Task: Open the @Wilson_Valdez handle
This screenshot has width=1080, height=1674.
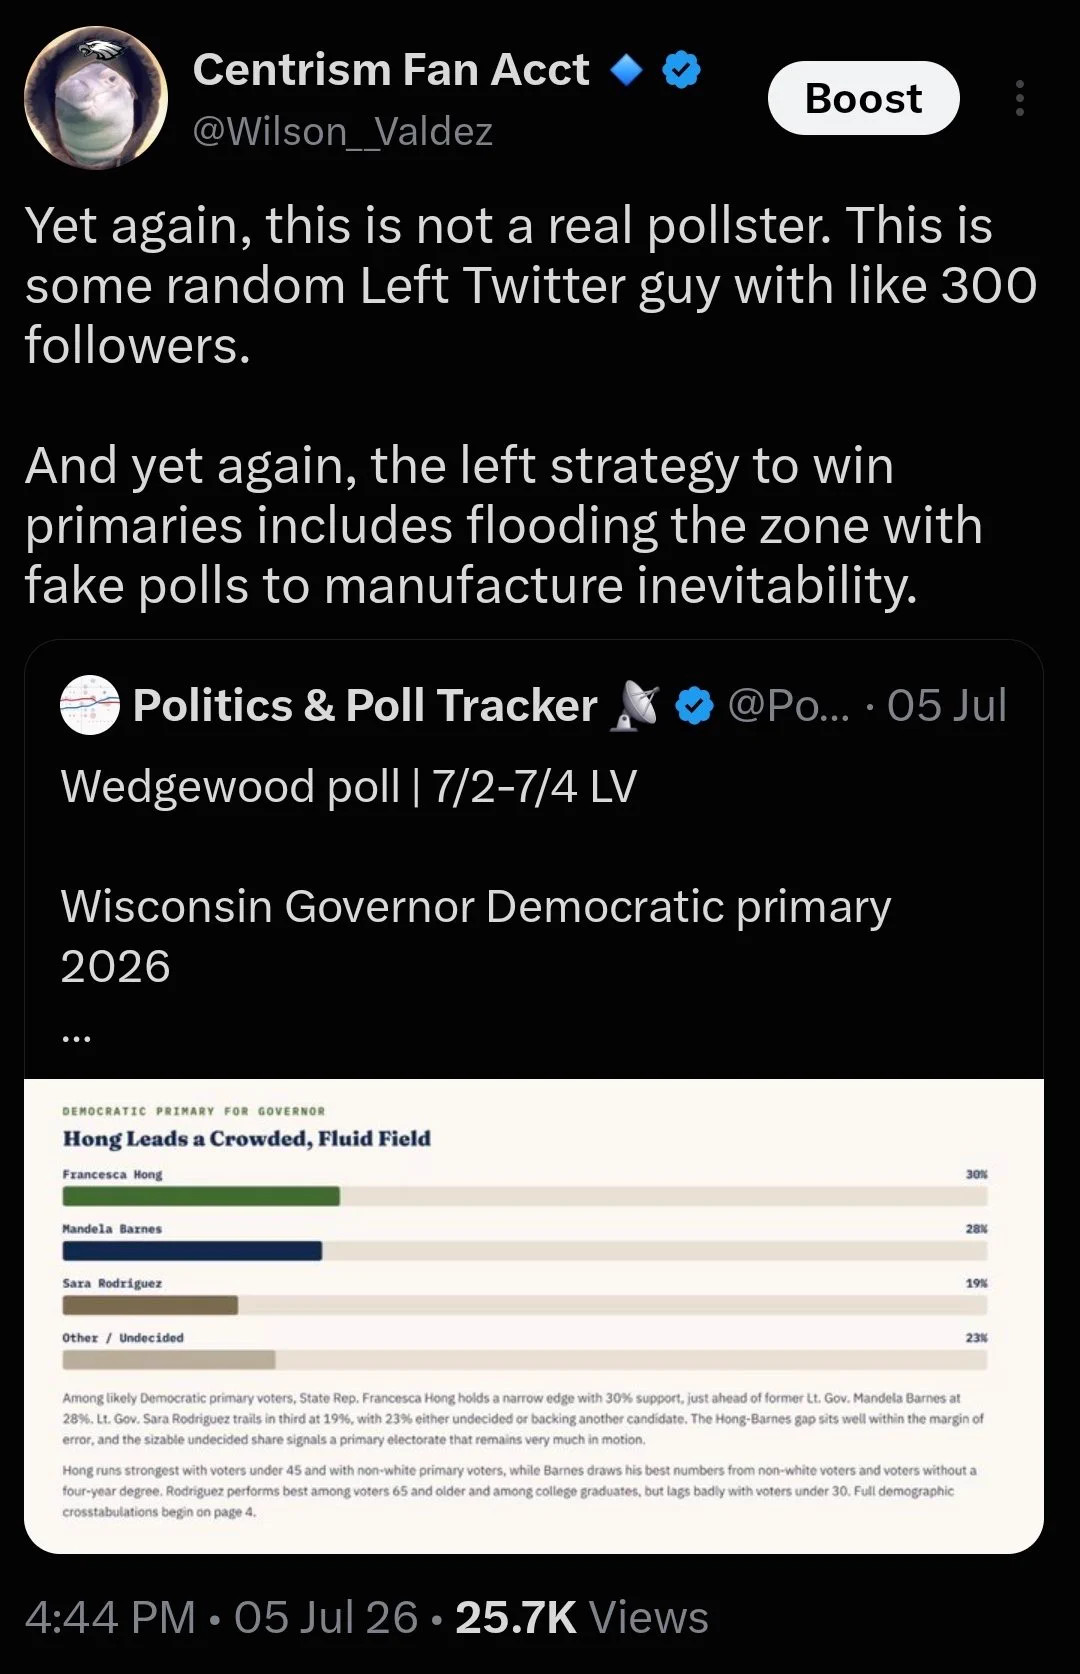Action: (343, 131)
